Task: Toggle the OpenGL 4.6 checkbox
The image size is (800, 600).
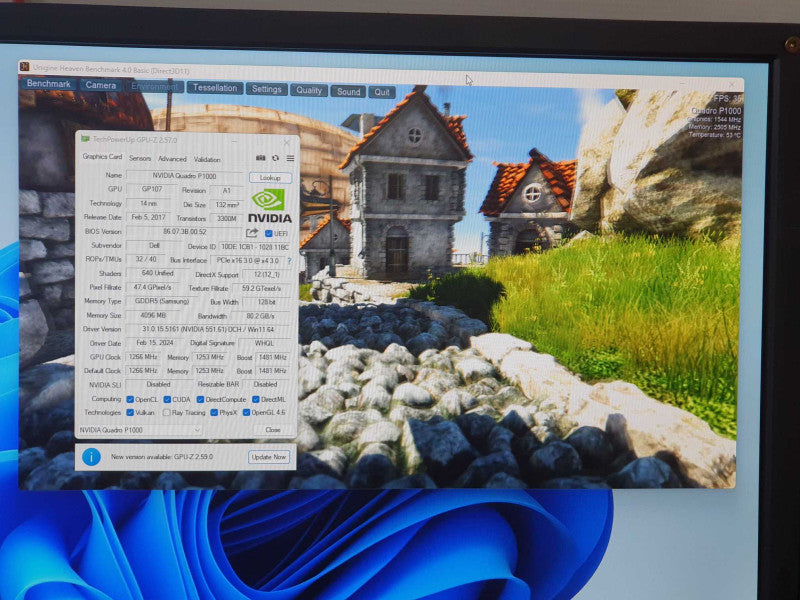Action: tap(246, 412)
